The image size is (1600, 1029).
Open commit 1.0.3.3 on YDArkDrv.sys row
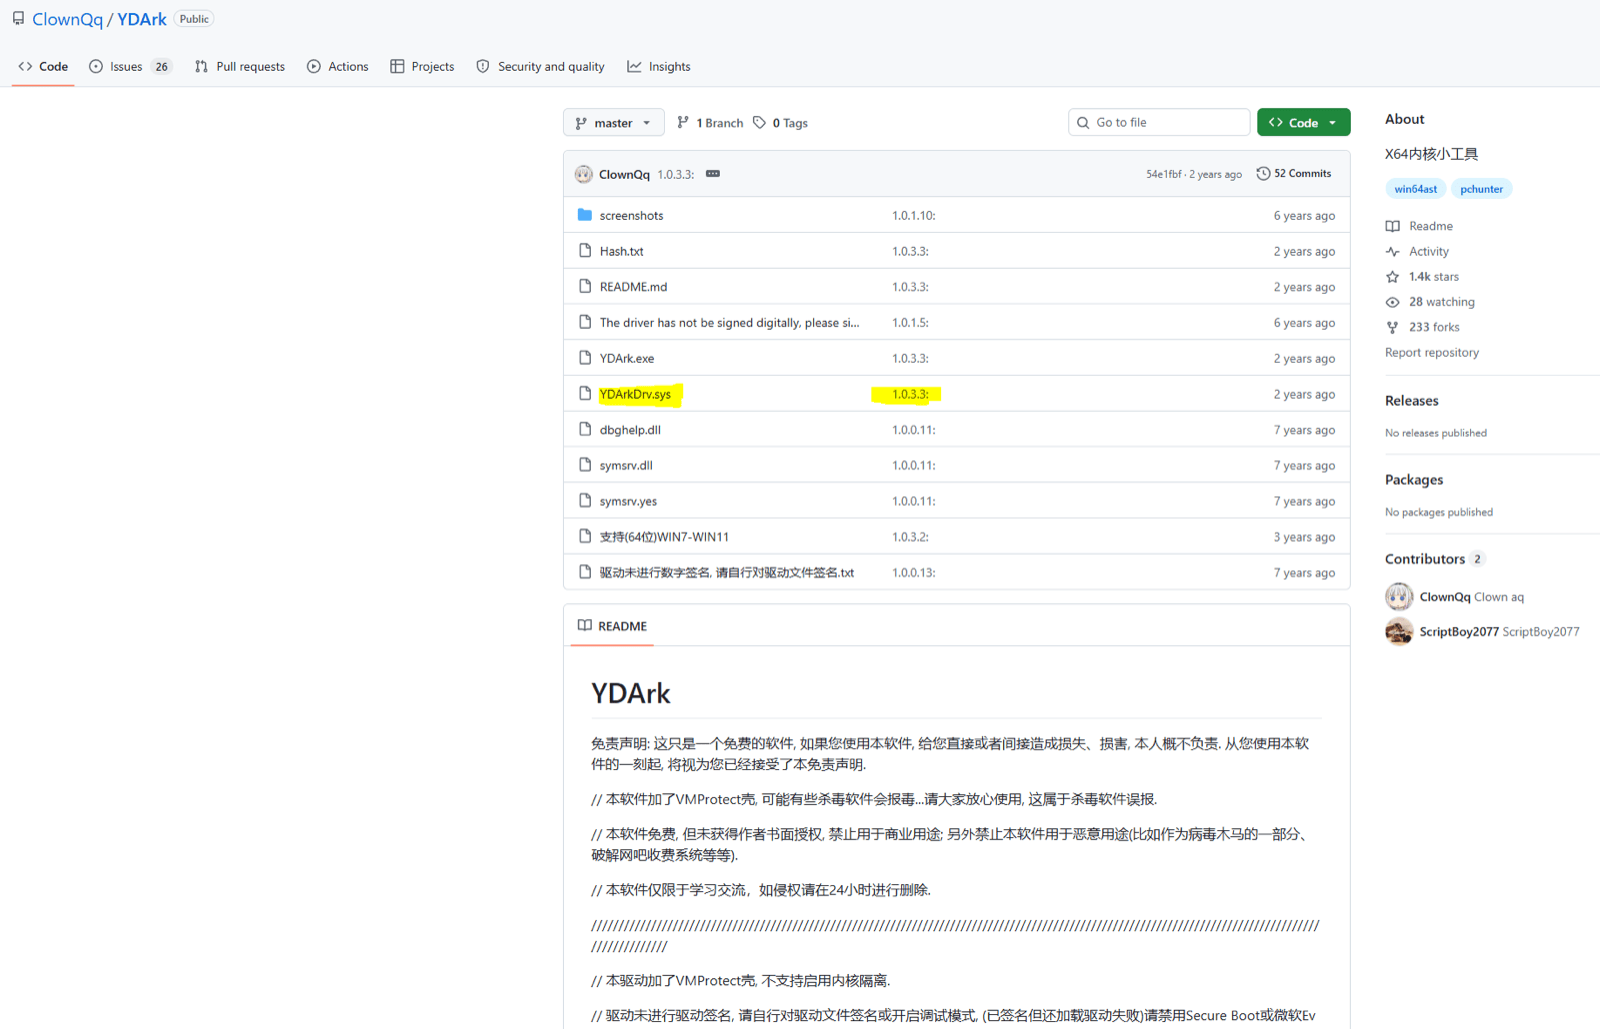910,394
